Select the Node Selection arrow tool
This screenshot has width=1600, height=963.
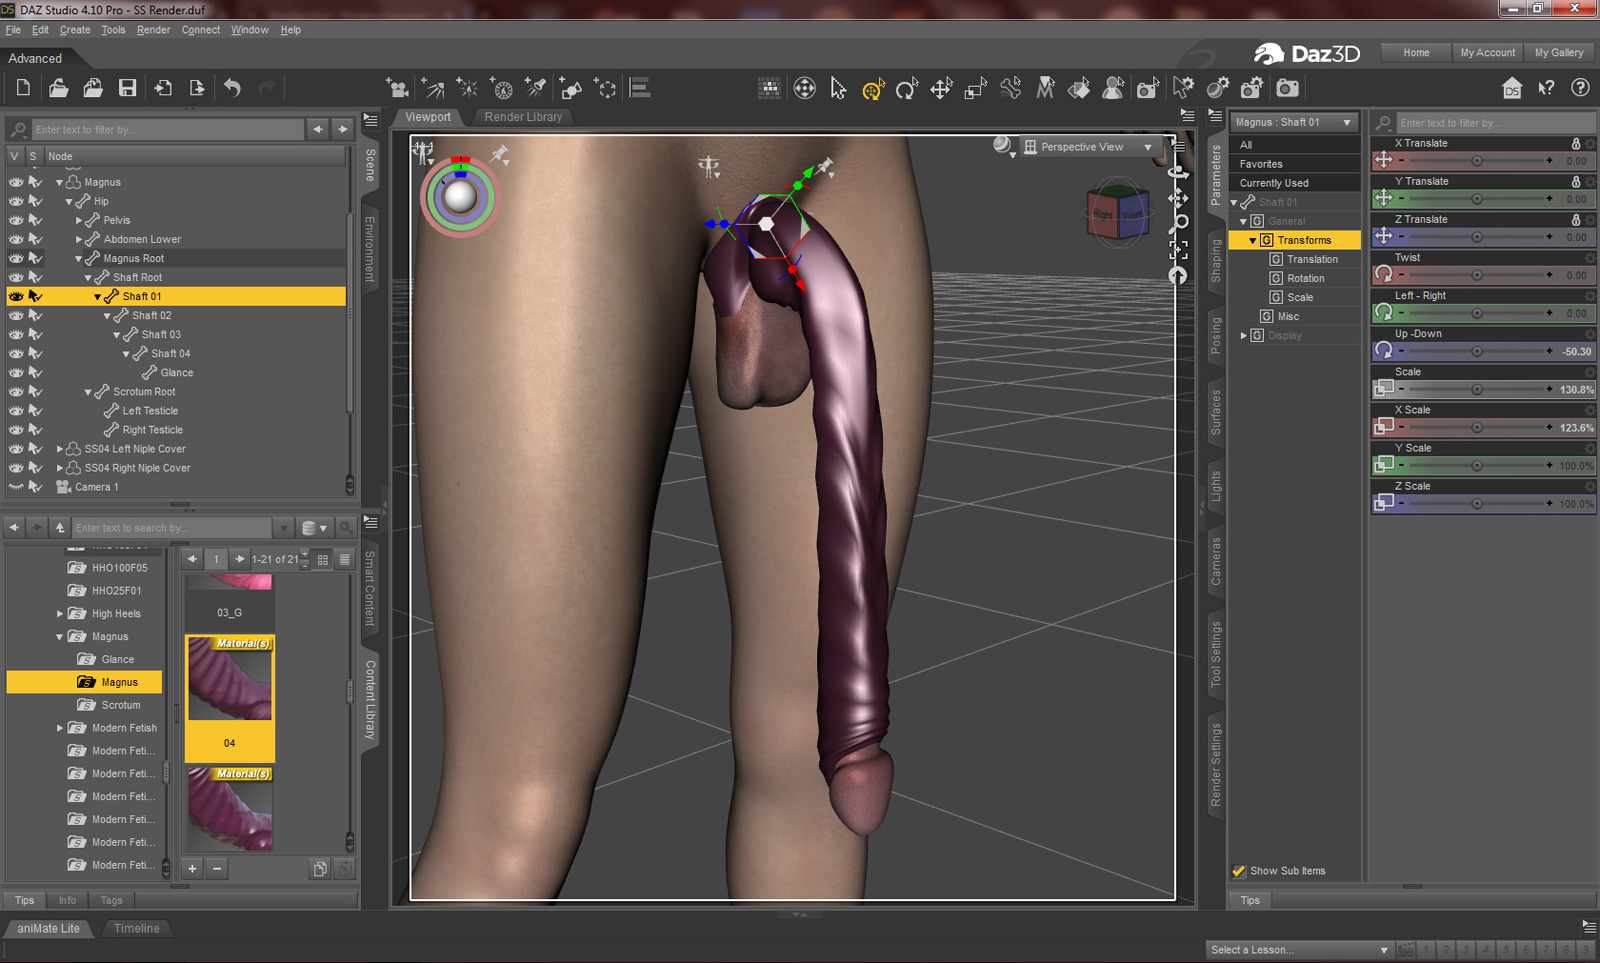point(838,89)
